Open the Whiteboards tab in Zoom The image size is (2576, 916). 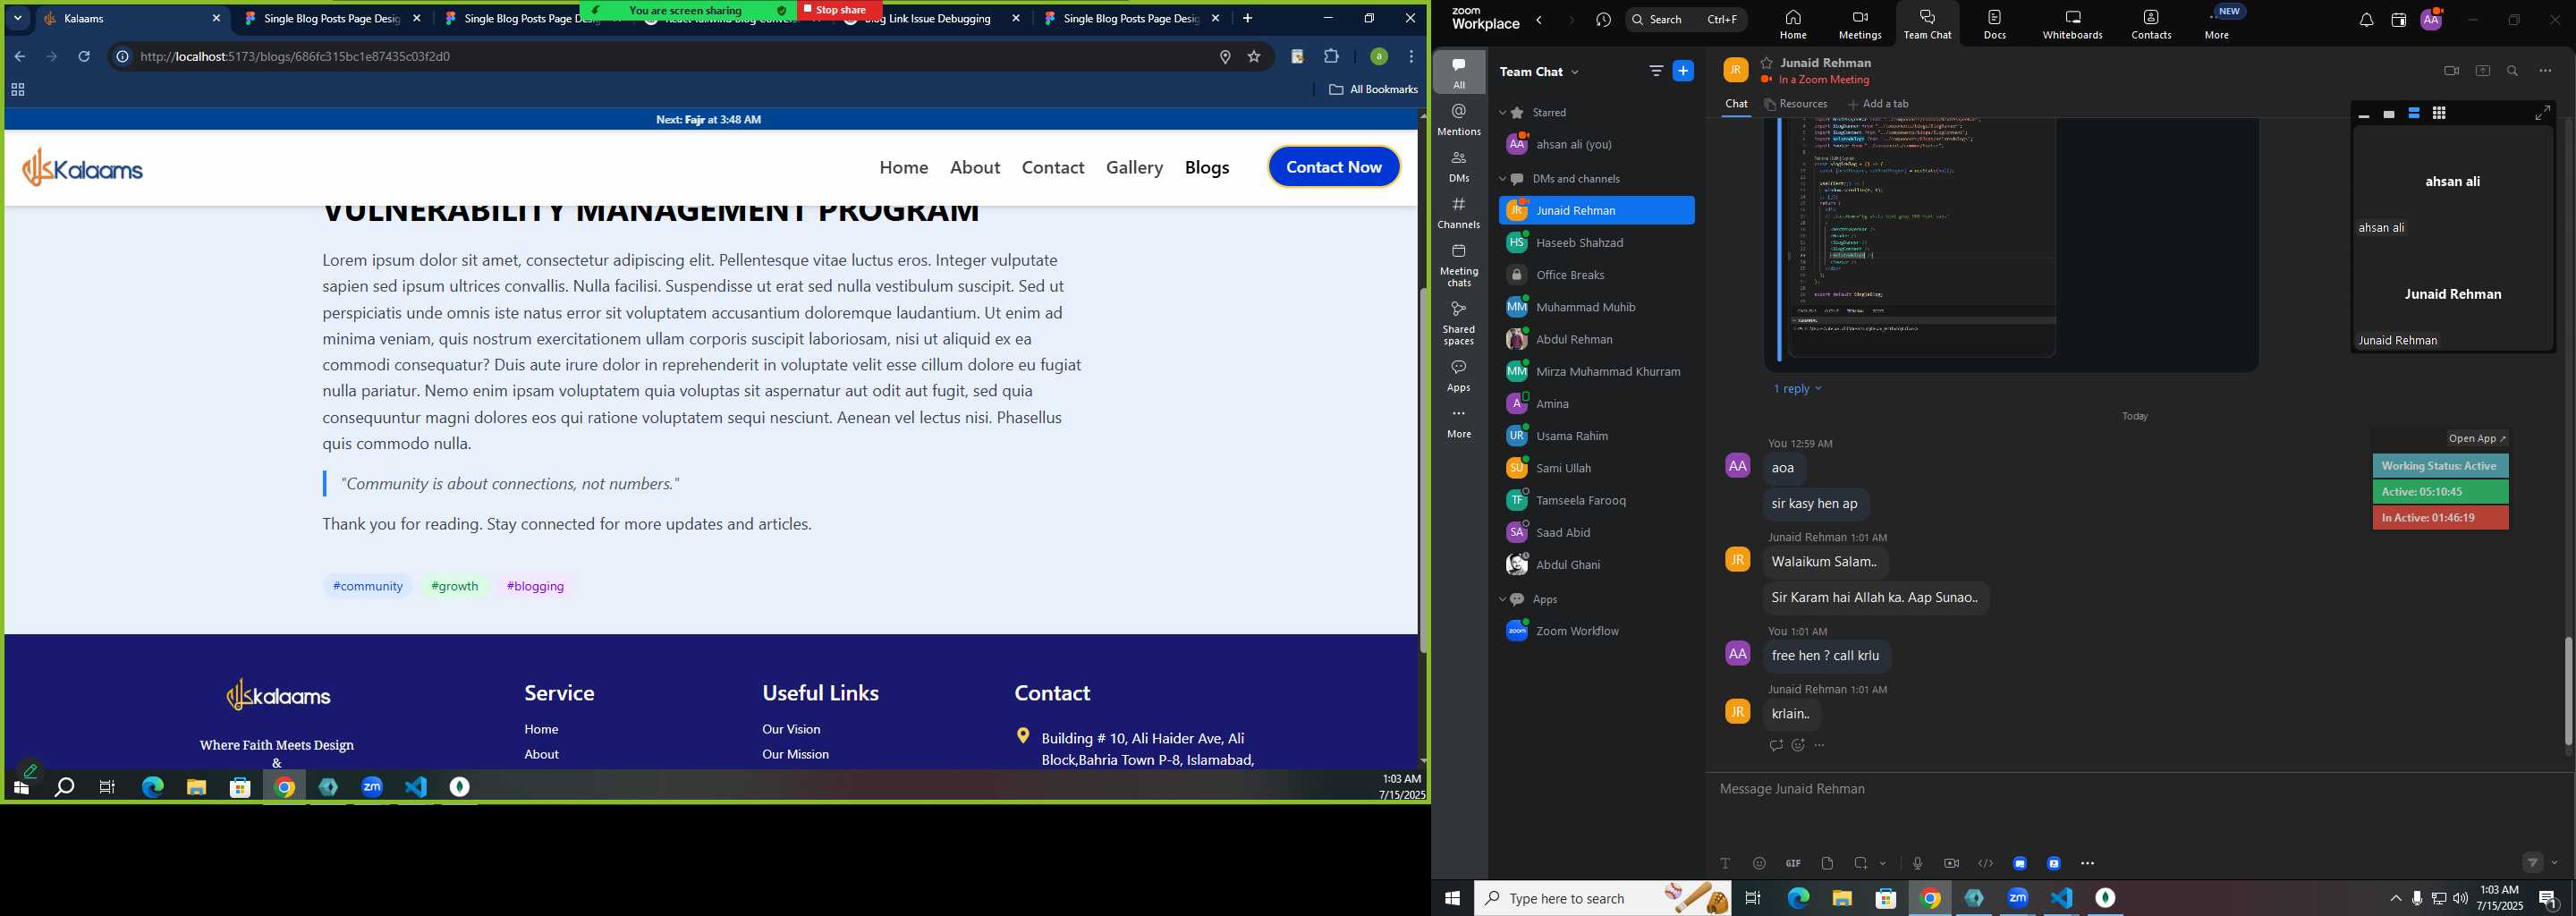[x=2073, y=24]
